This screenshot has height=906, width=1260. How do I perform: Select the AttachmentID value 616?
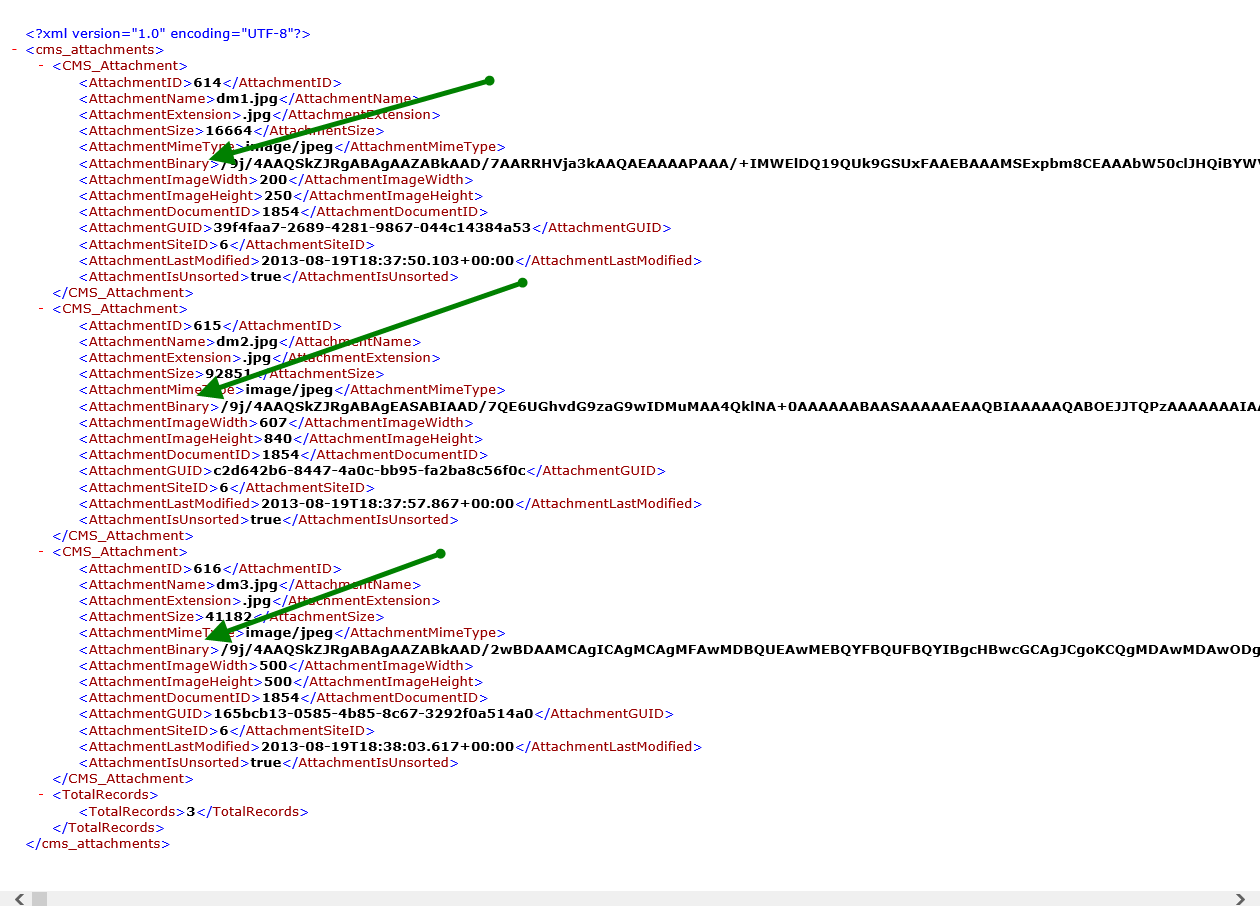[x=207, y=568]
